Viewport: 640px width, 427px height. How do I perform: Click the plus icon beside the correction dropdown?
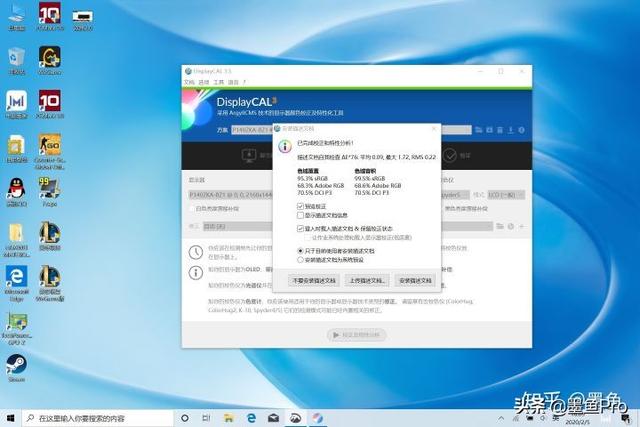pyautogui.click(x=522, y=226)
